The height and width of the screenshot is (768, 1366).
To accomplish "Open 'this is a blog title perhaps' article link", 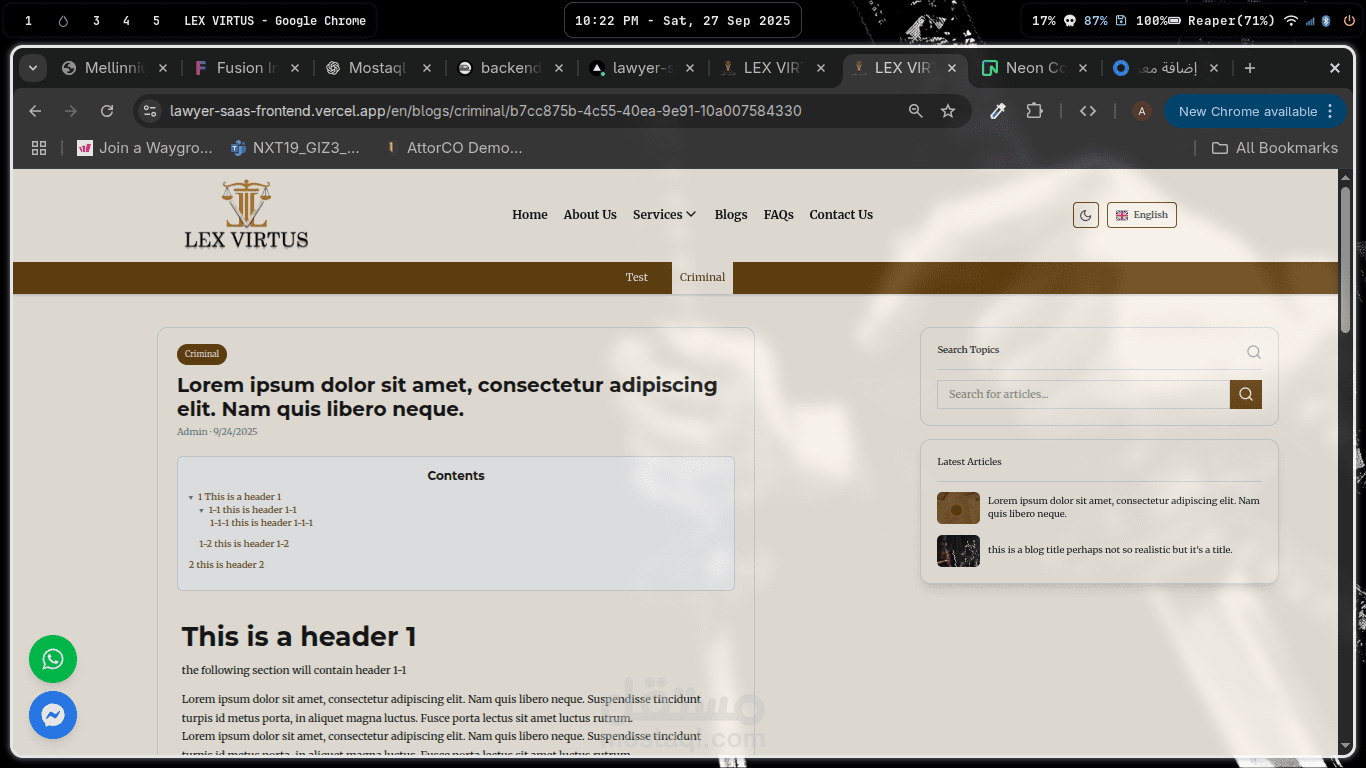I will (x=1110, y=550).
